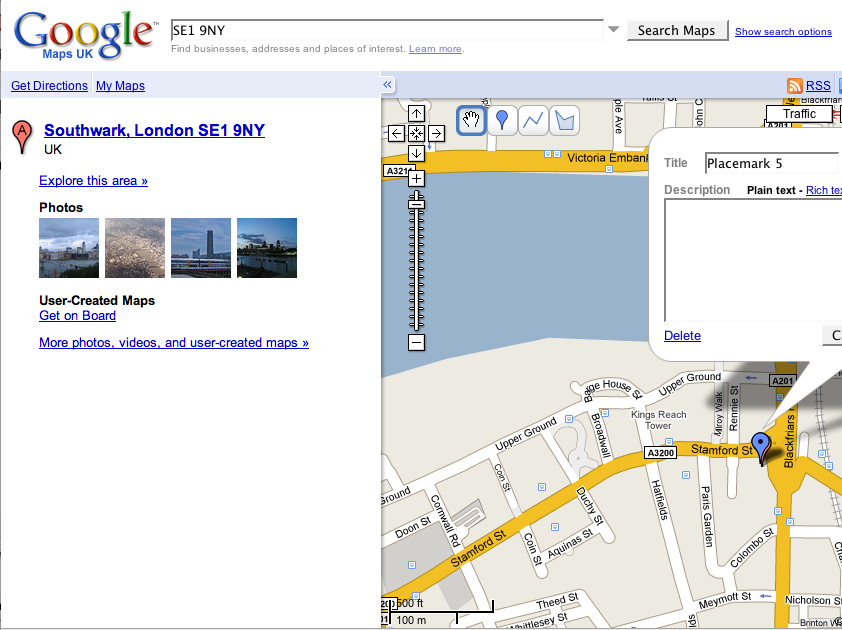Screen dimensions: 842x630
Task: Zoom out with the minus button
Action: (x=417, y=343)
